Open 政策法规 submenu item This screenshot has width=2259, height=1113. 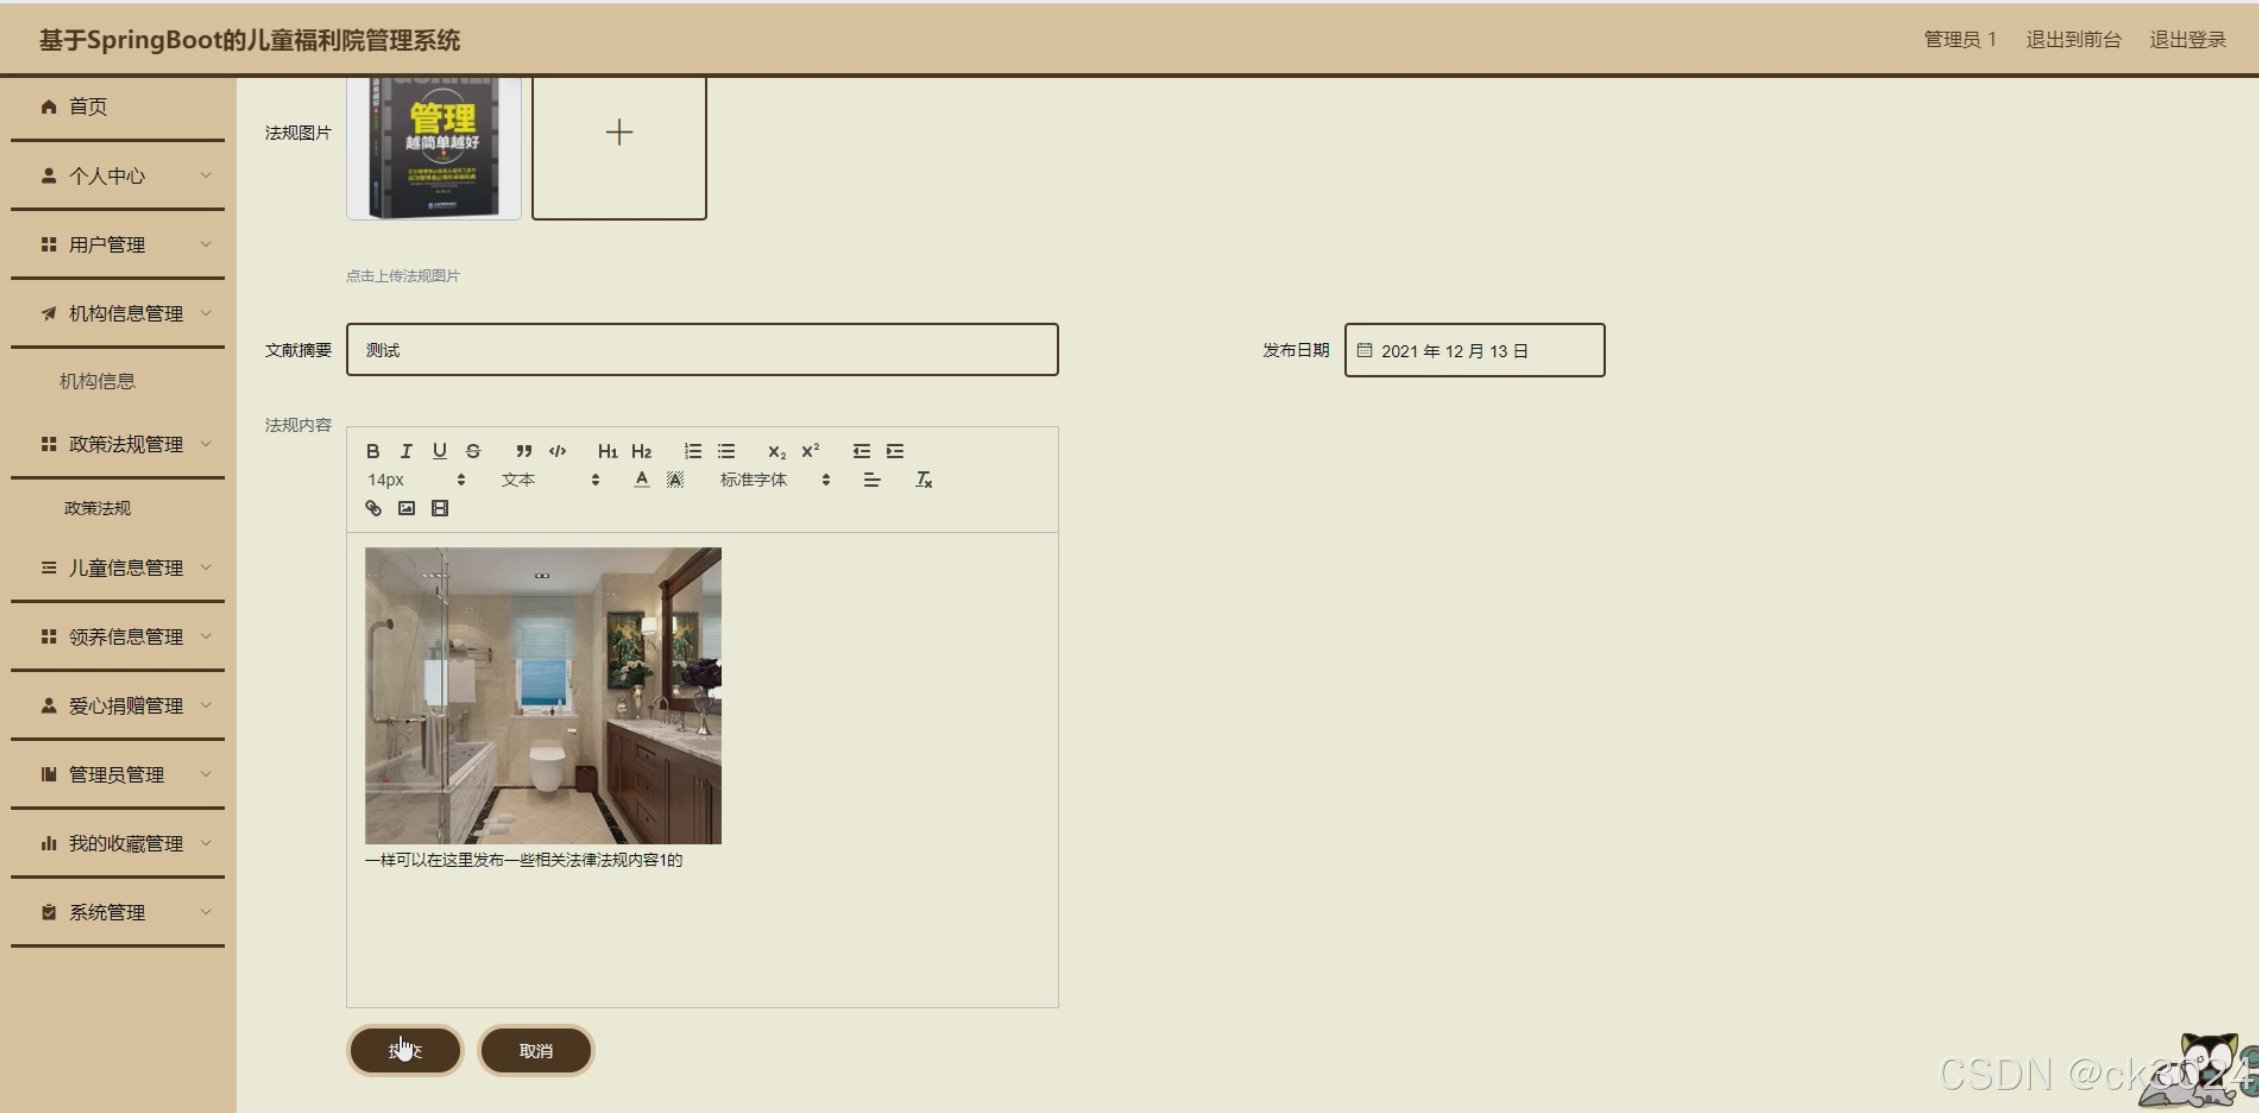97,508
